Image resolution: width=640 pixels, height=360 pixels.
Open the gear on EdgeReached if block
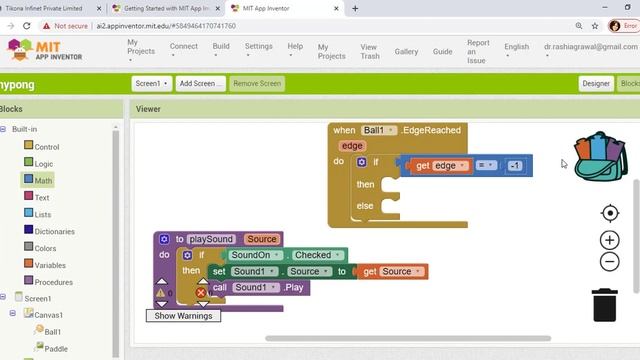[x=361, y=162]
